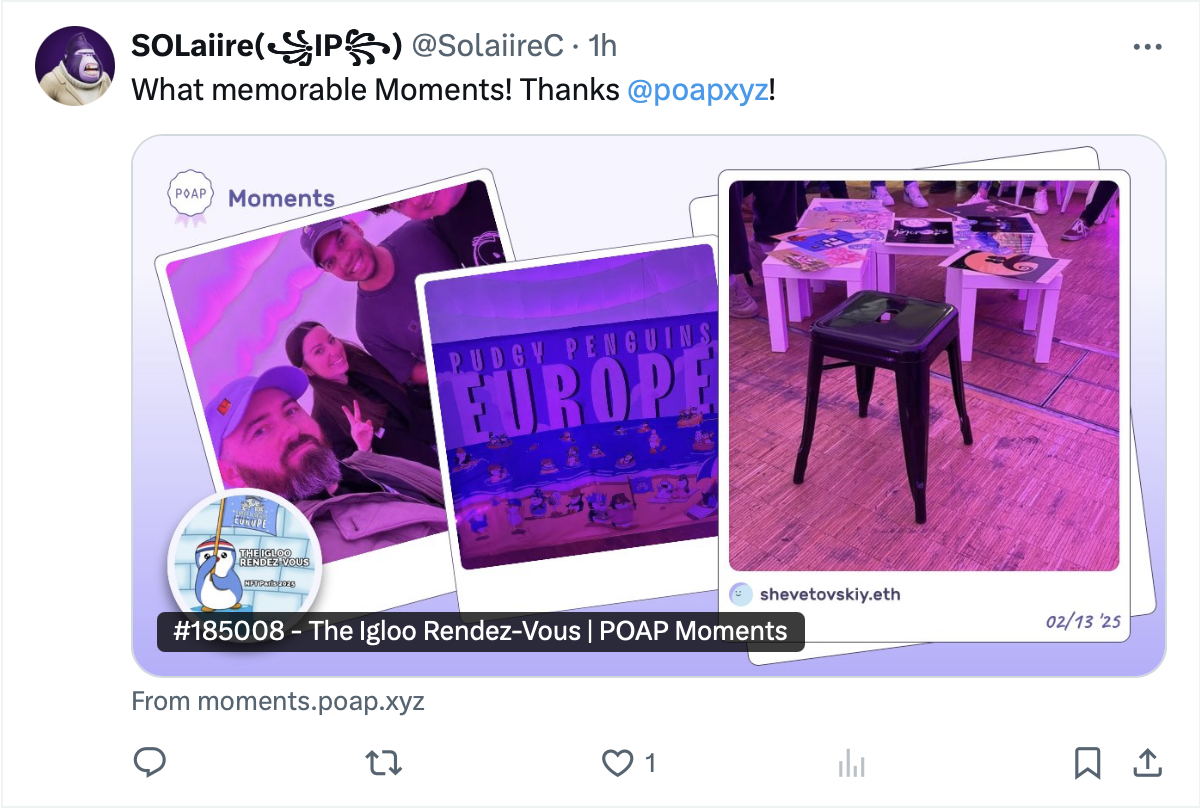Click the POAP badge logo beside Moments
1200x808 pixels.
(191, 197)
